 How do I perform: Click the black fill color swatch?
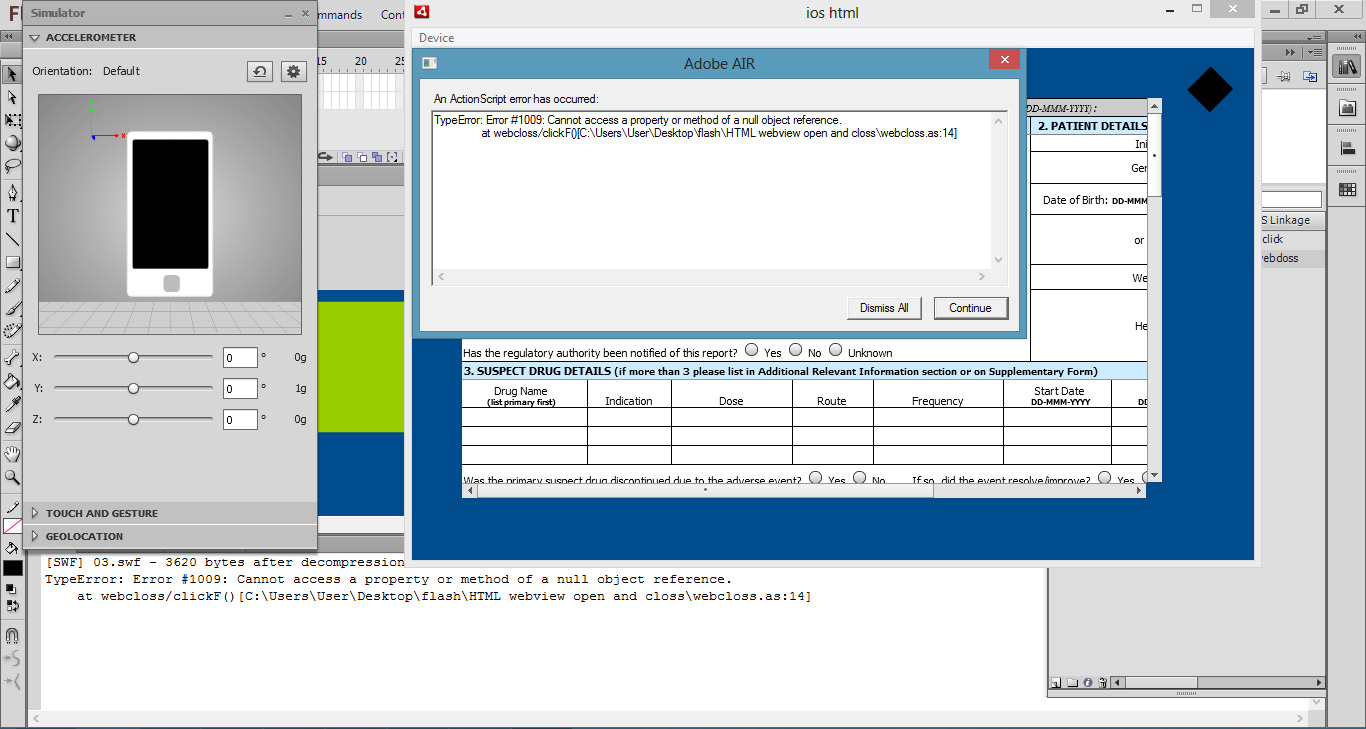[12, 568]
